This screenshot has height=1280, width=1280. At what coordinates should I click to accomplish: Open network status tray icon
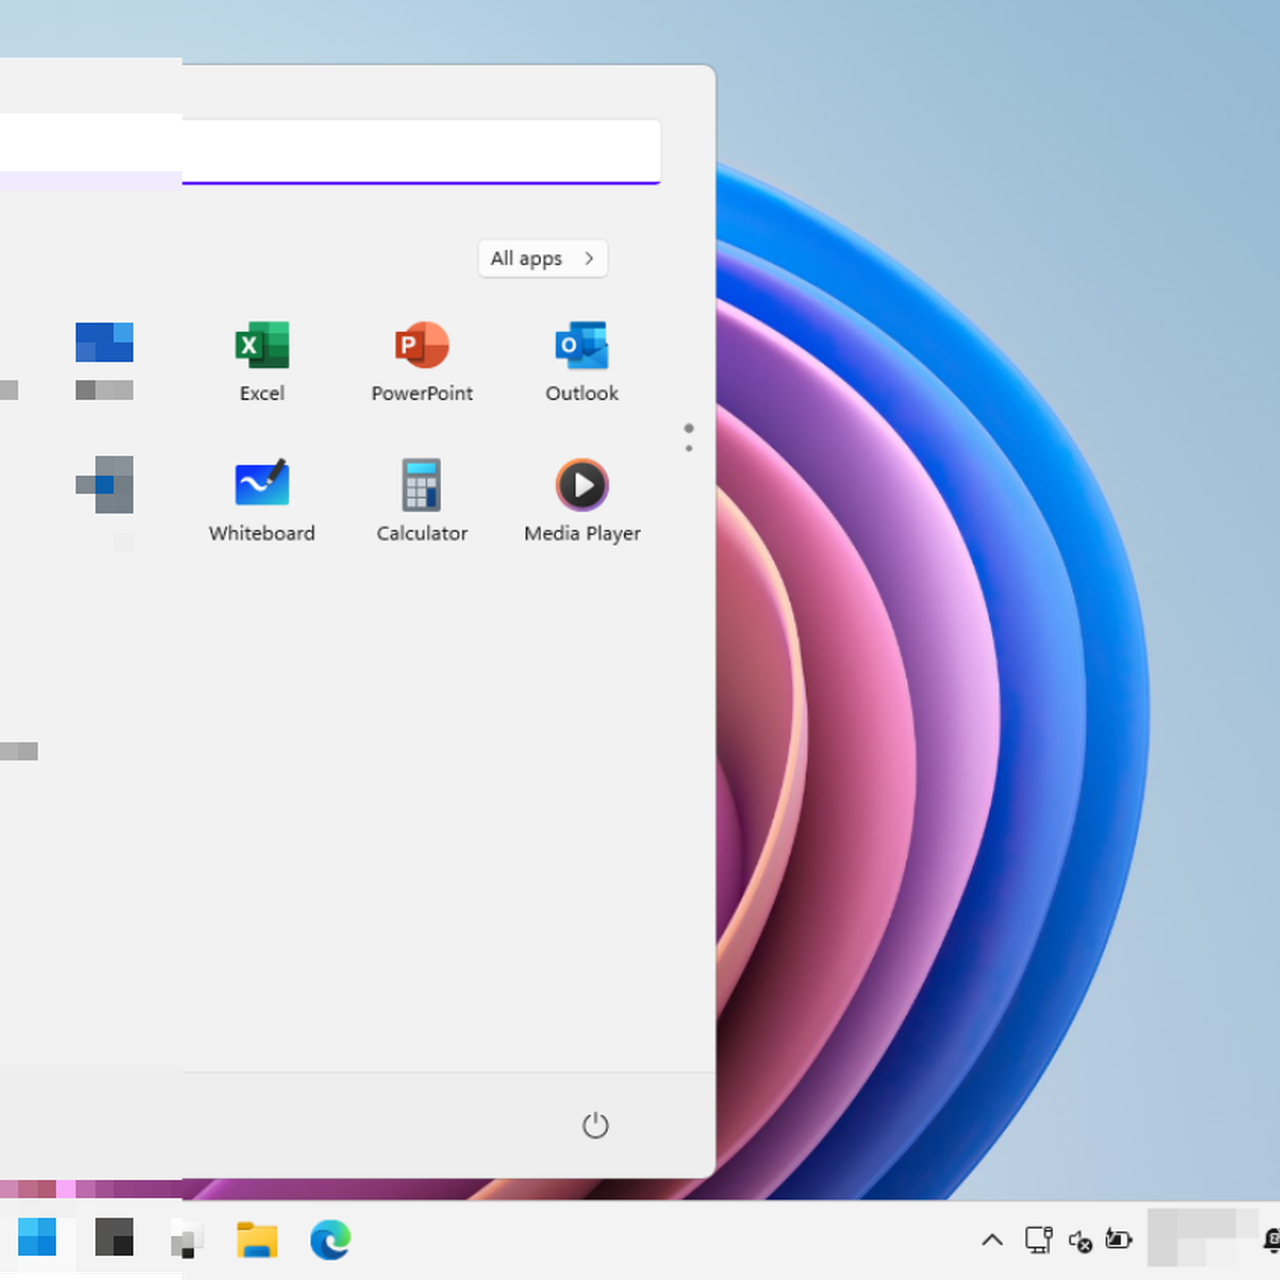click(x=1039, y=1240)
